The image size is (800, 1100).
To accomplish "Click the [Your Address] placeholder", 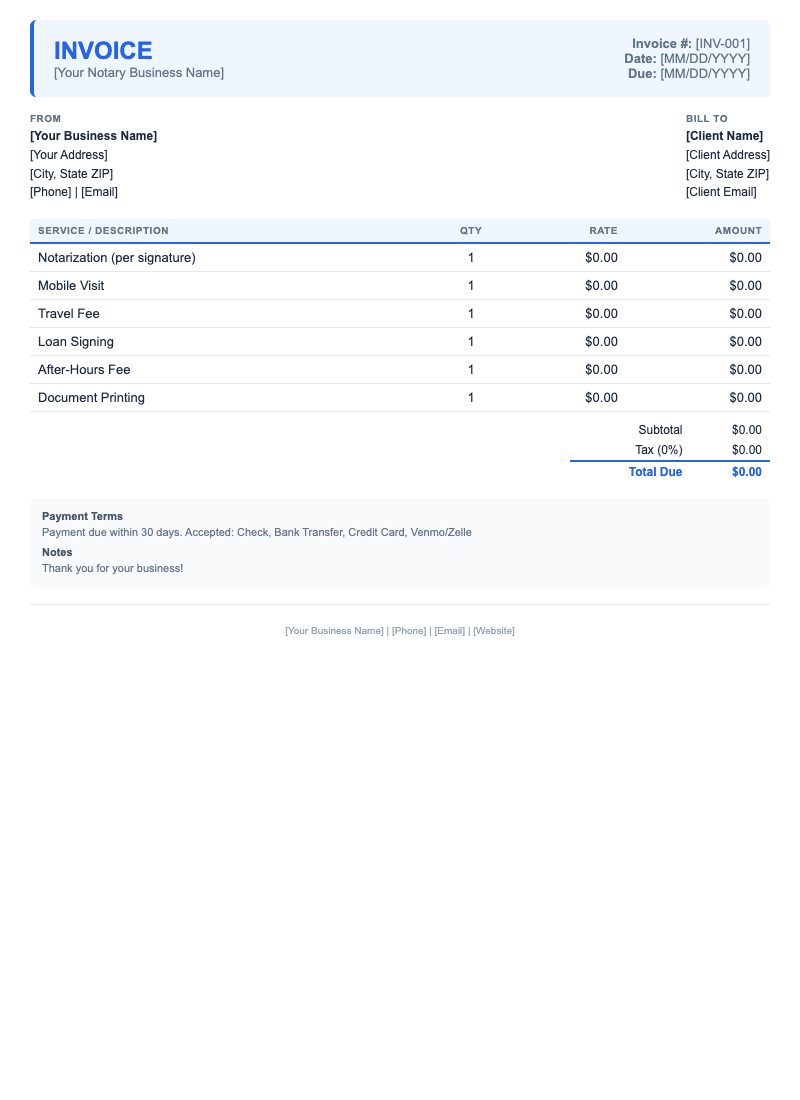I will pos(69,155).
